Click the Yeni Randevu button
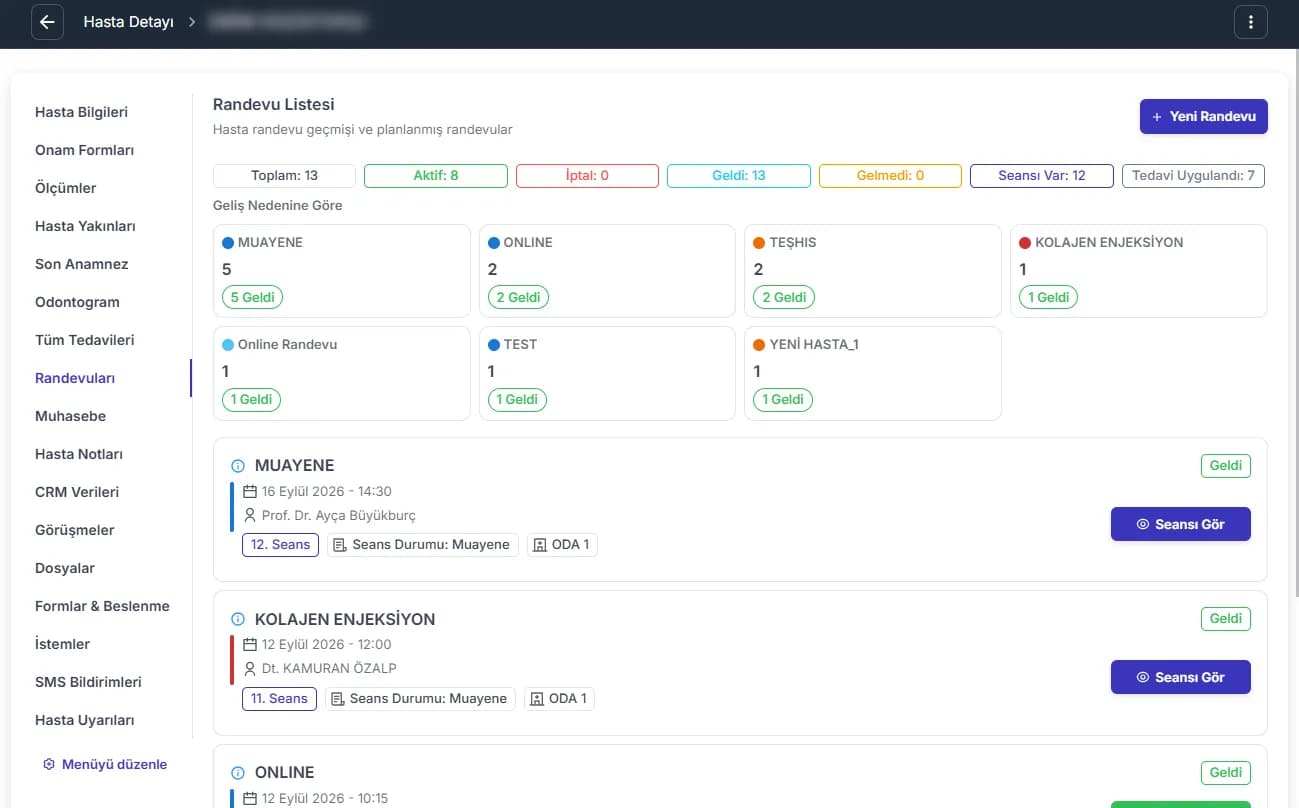 pyautogui.click(x=1204, y=117)
